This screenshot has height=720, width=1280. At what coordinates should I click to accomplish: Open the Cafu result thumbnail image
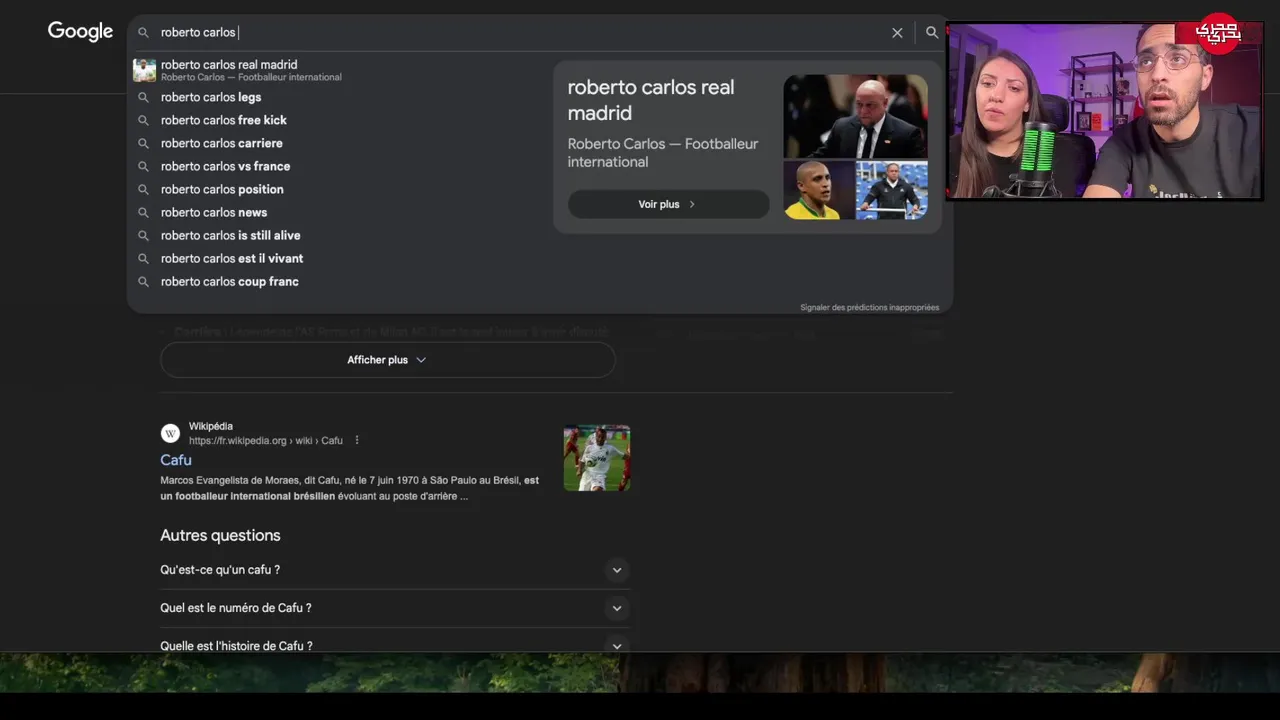point(597,458)
